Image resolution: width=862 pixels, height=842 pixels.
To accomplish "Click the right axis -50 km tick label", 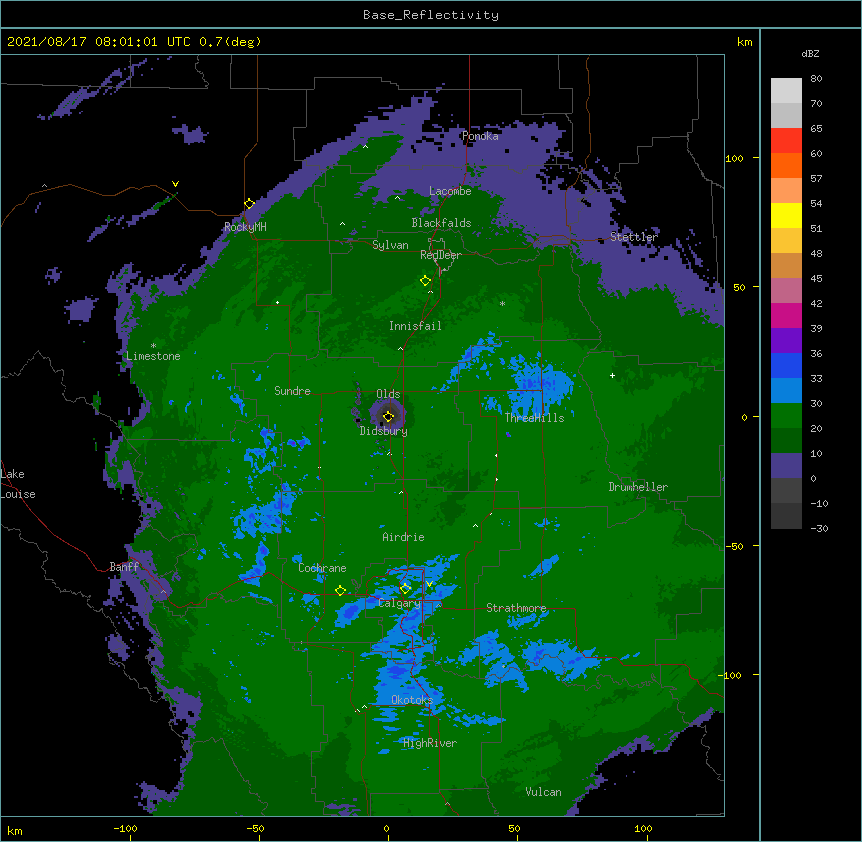I will click(x=734, y=546).
